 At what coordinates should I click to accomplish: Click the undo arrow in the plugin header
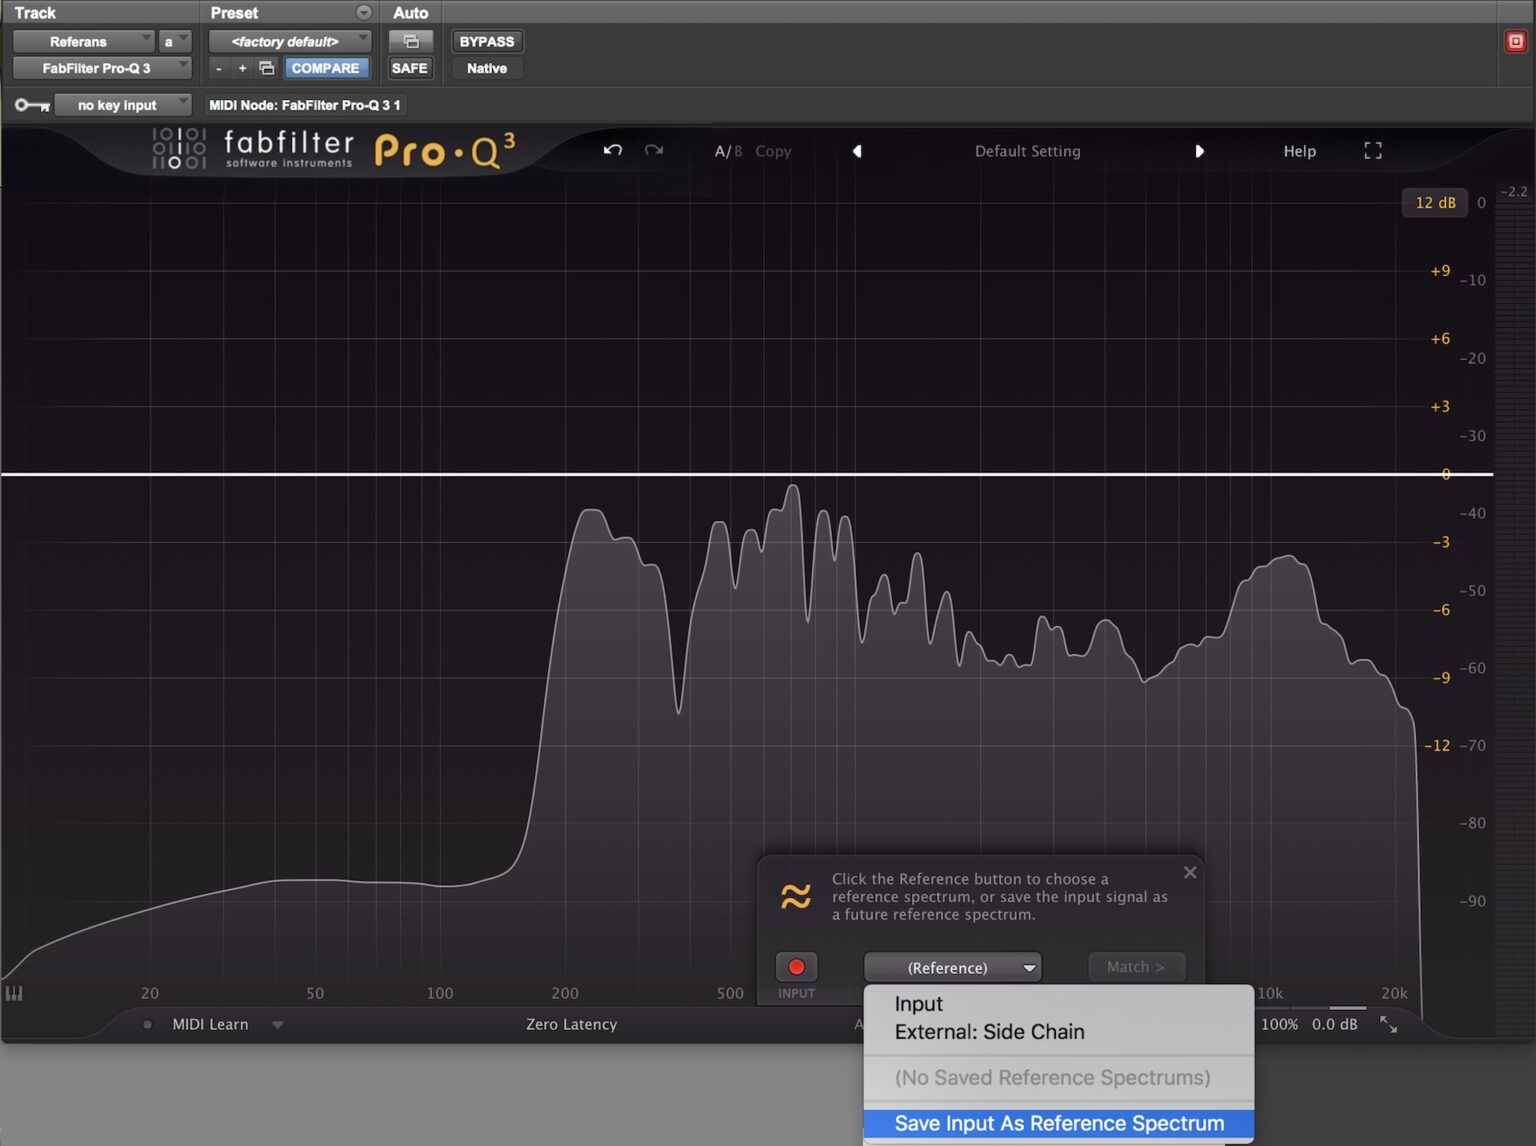click(x=613, y=150)
